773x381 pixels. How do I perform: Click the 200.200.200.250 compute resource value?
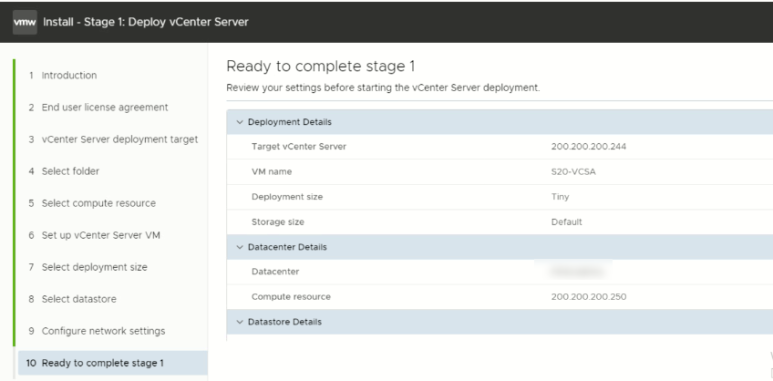[x=589, y=297]
